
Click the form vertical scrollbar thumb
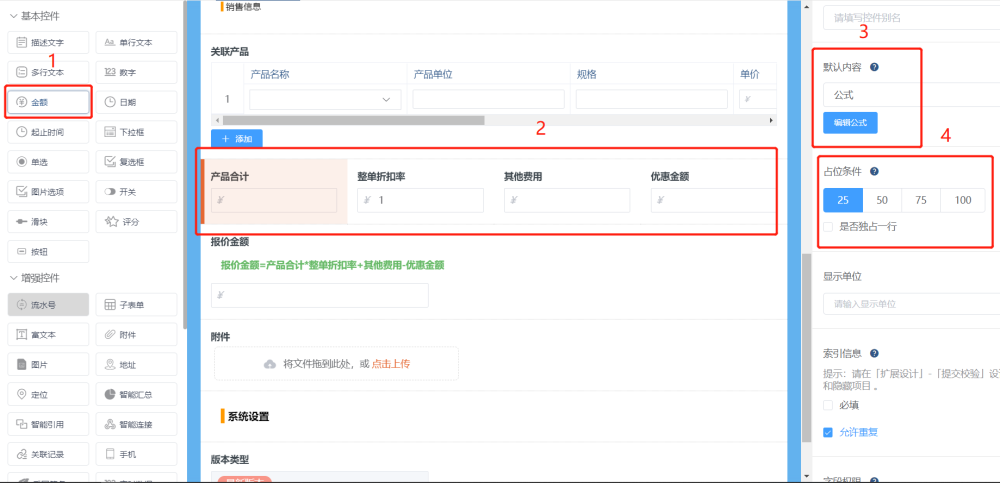[807, 348]
